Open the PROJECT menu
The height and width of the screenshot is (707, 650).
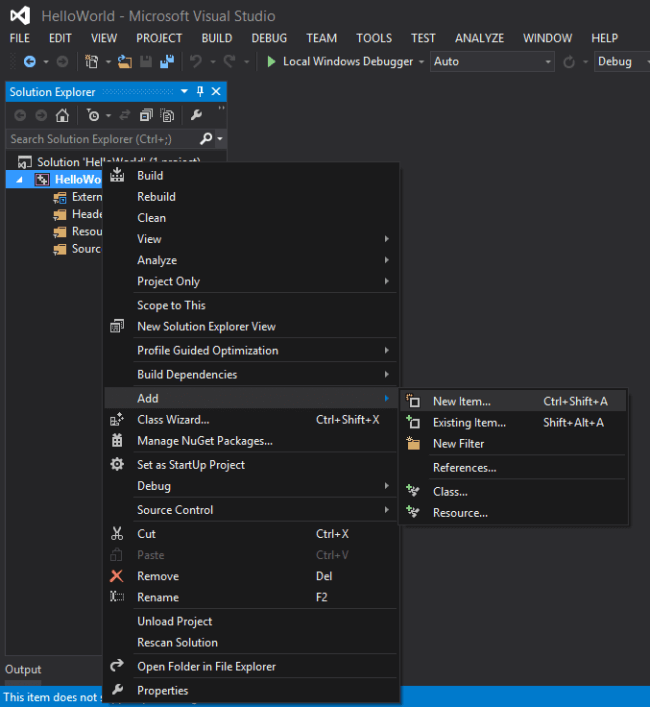tap(159, 38)
